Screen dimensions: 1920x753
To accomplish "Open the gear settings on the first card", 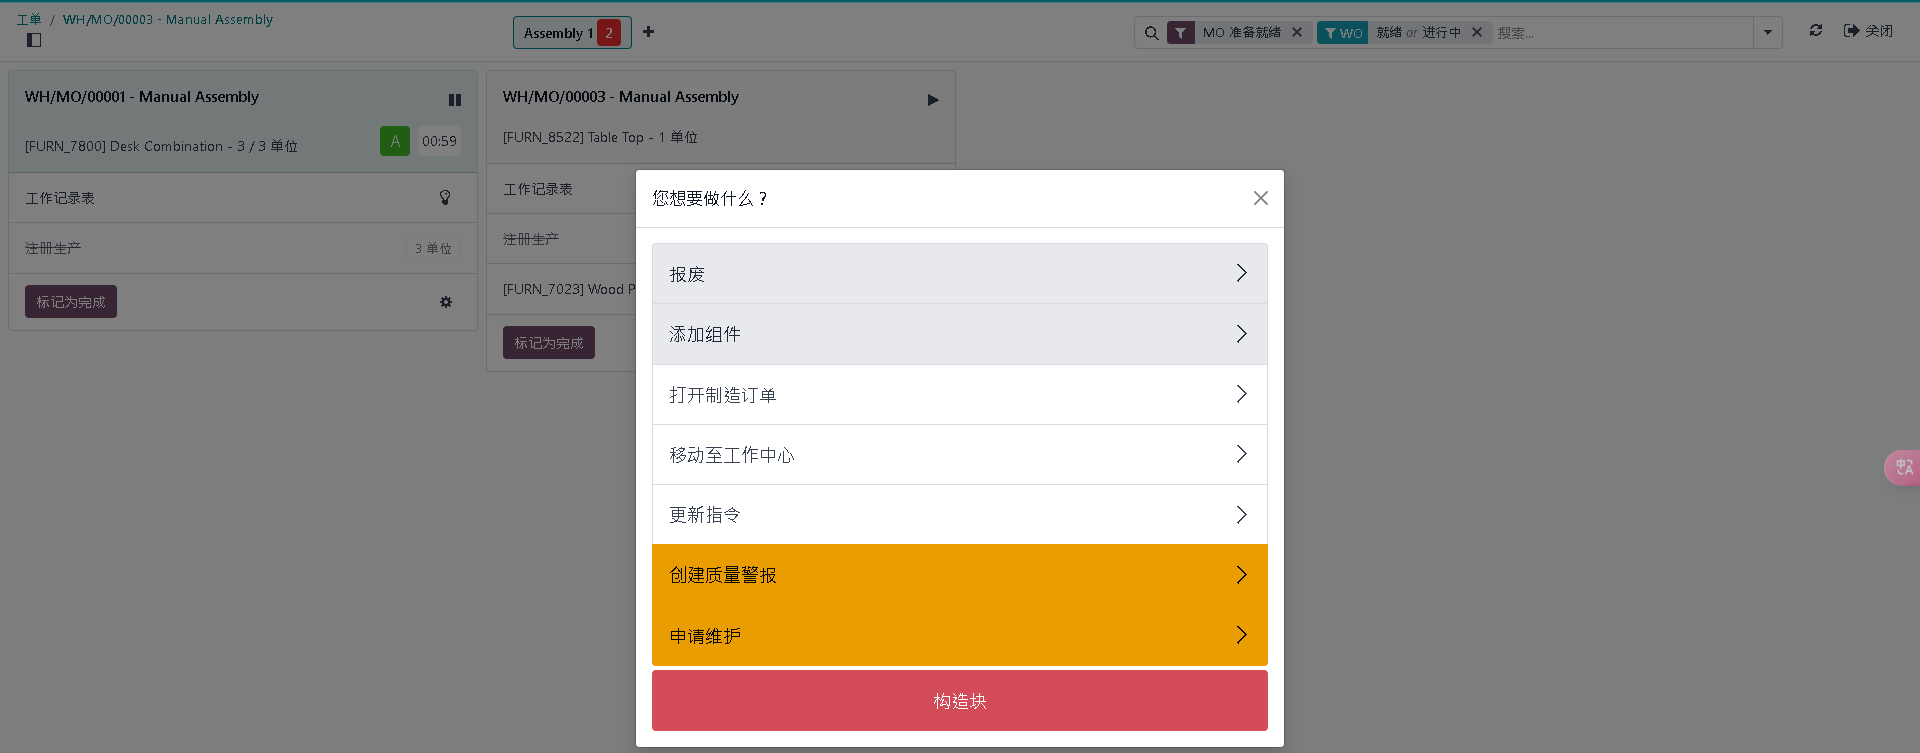I will click(x=446, y=302).
